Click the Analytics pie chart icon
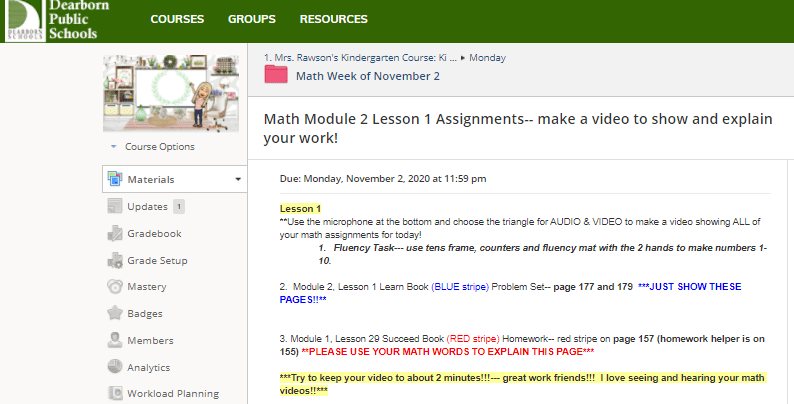This screenshot has width=794, height=404. tap(115, 367)
